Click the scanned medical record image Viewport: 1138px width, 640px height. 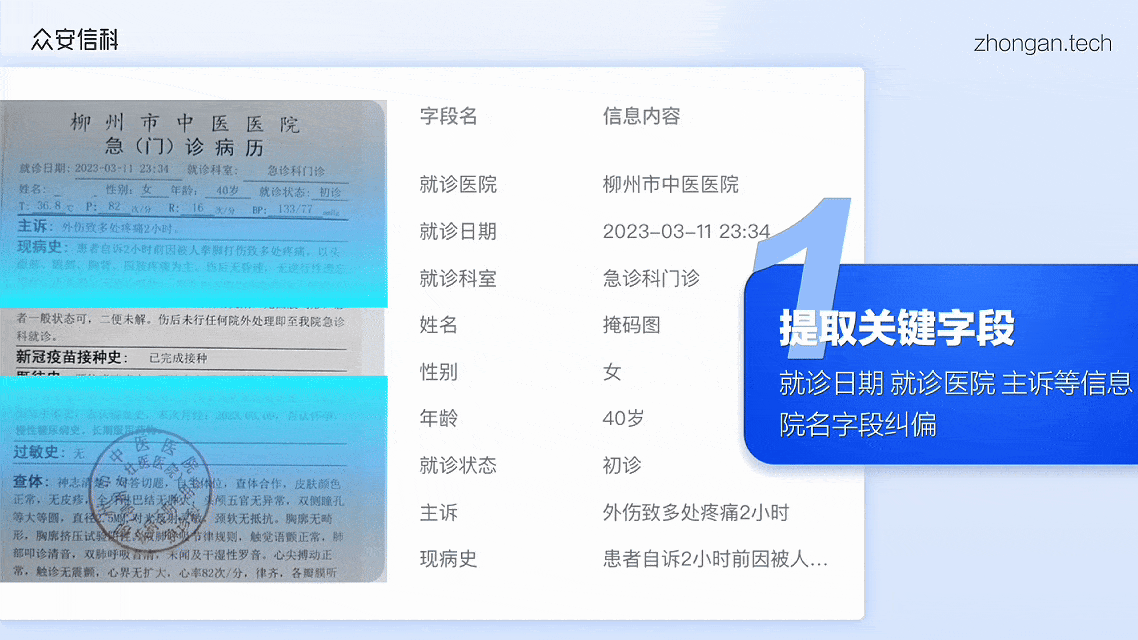click(x=193, y=340)
